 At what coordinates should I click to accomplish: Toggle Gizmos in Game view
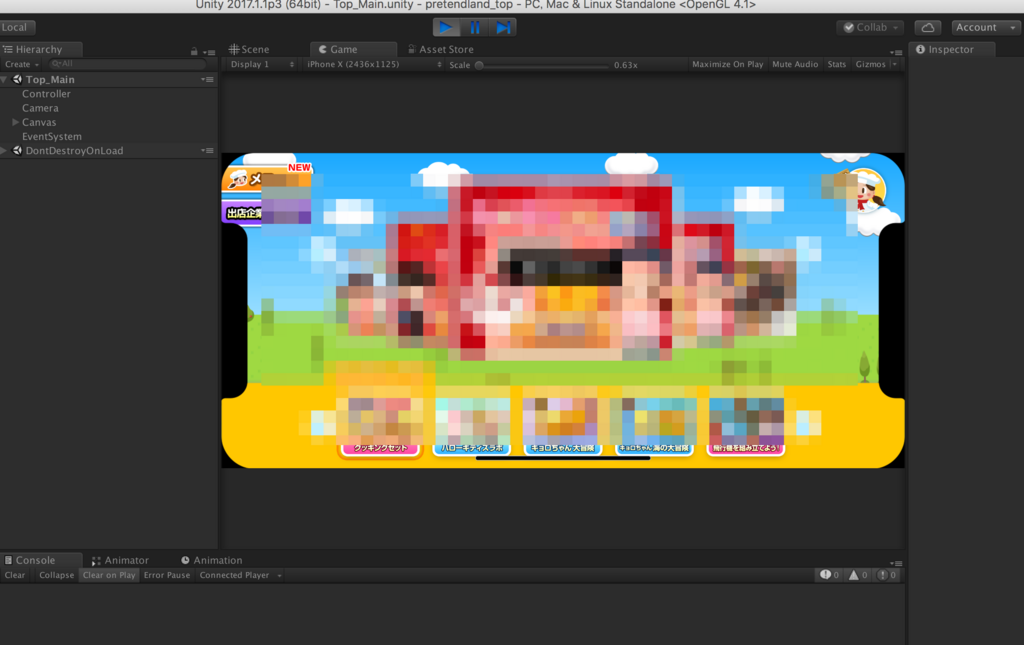click(x=871, y=65)
